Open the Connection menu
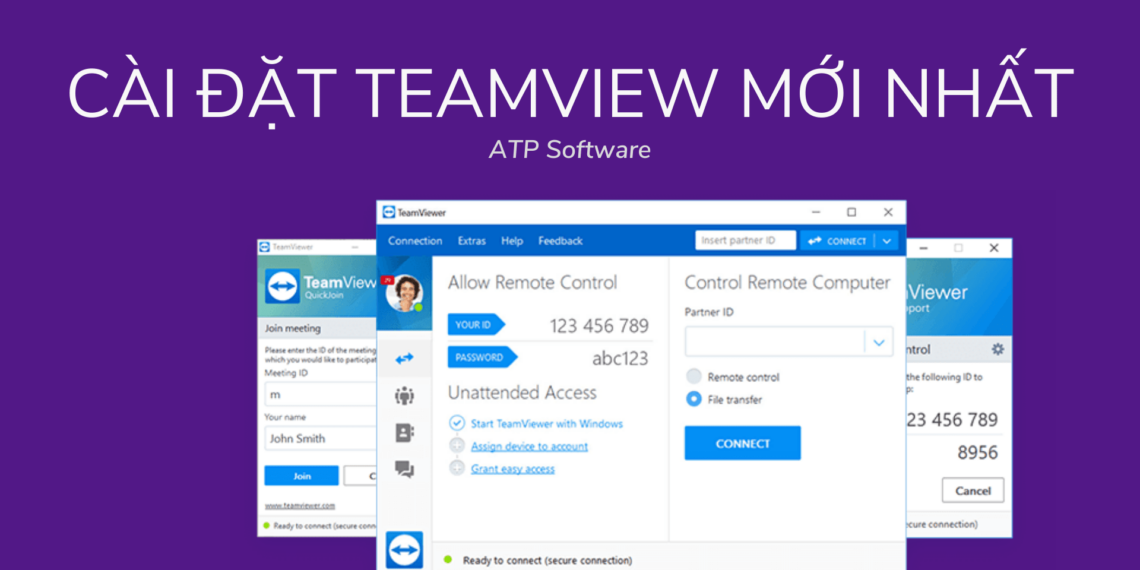 point(415,241)
